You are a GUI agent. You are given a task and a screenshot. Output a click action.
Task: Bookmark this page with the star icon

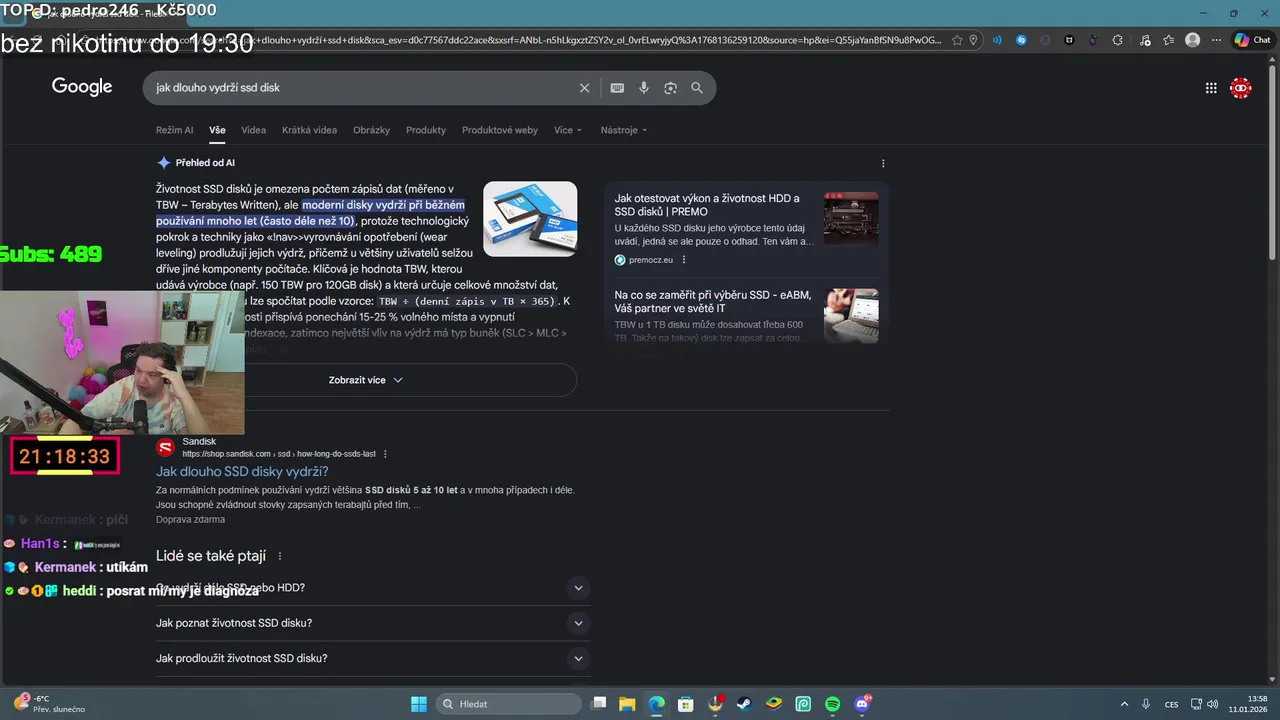957,40
